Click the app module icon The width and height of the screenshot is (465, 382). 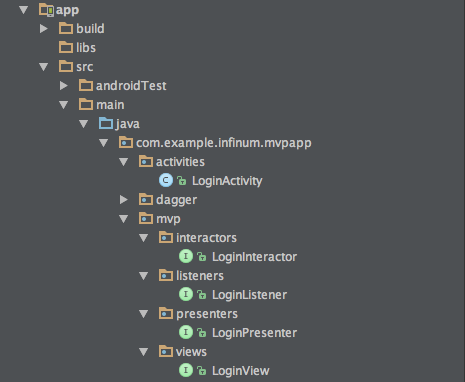pos(46,10)
